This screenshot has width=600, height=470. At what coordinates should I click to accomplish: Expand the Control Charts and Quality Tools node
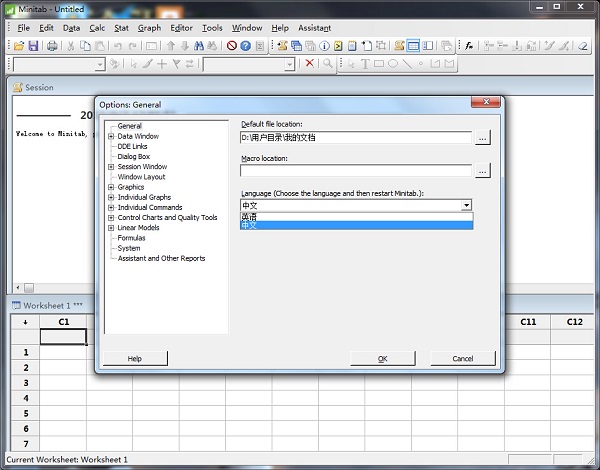(111, 217)
